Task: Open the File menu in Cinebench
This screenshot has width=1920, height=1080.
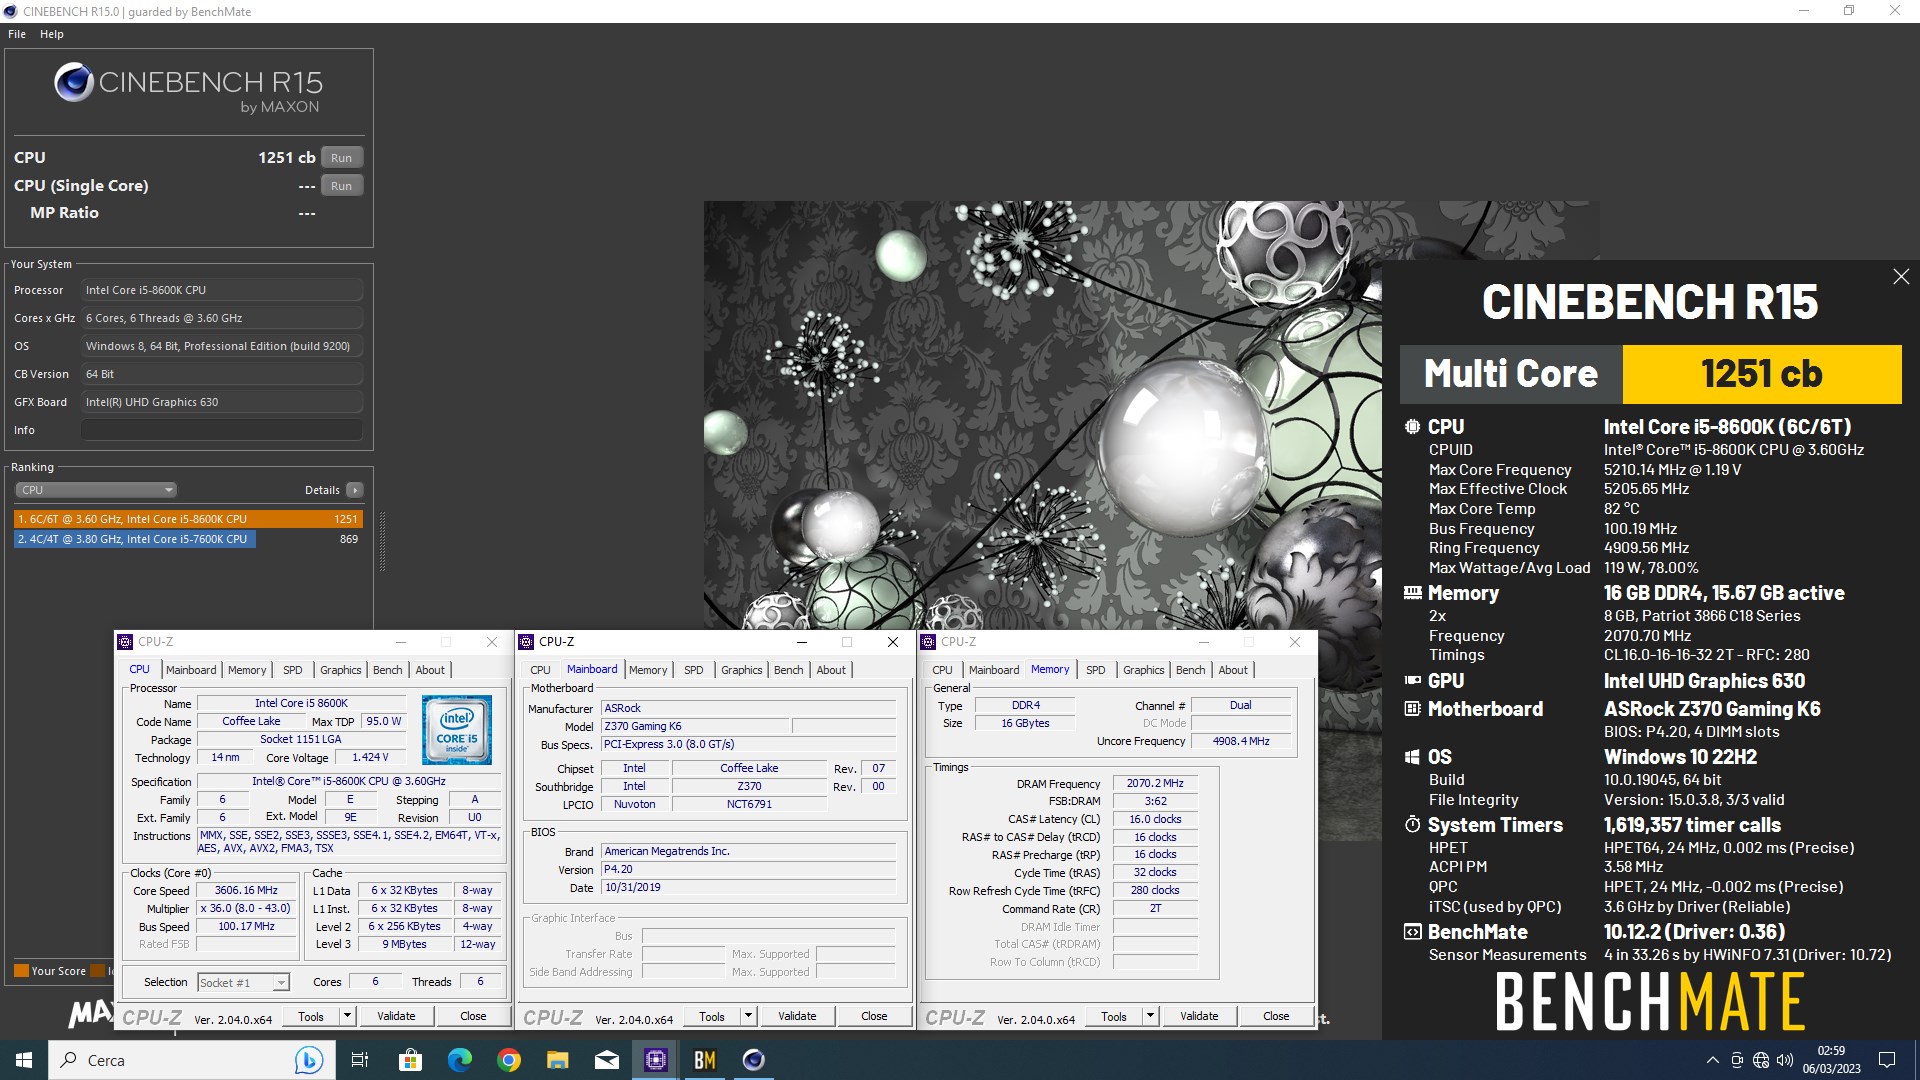Action: tap(17, 34)
